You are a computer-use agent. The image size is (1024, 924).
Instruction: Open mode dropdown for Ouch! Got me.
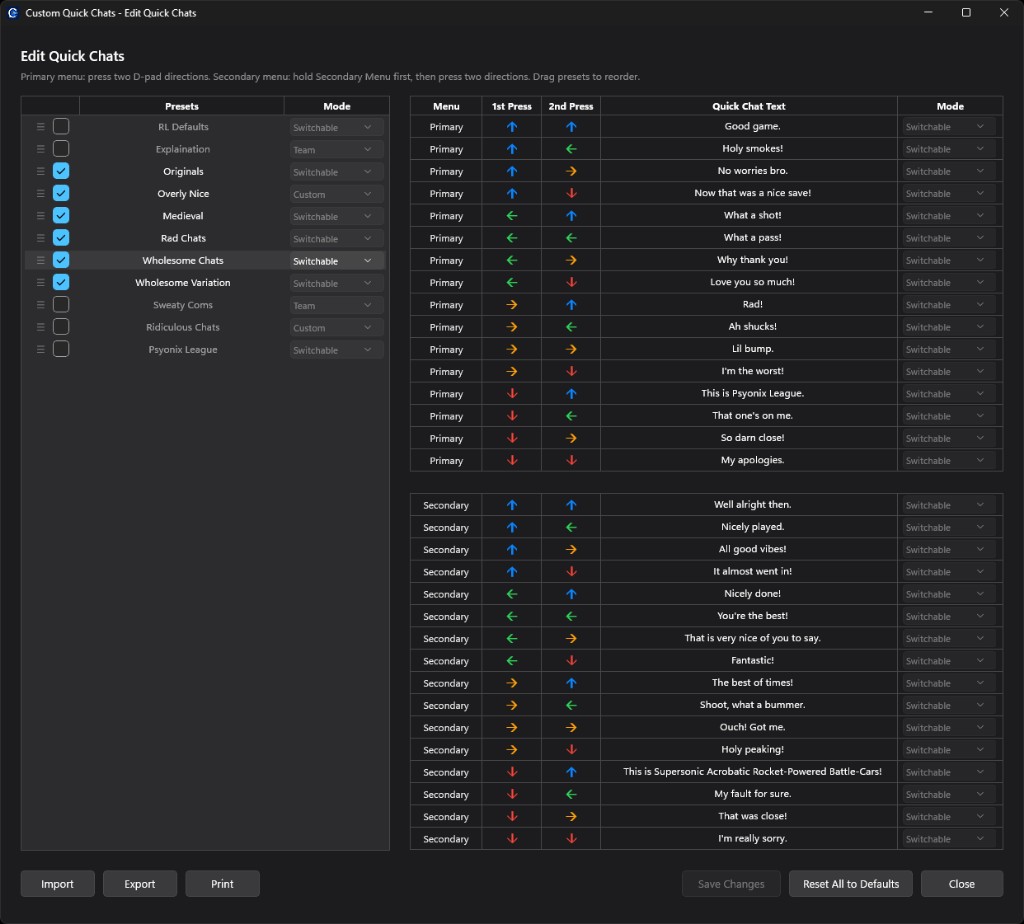point(948,727)
